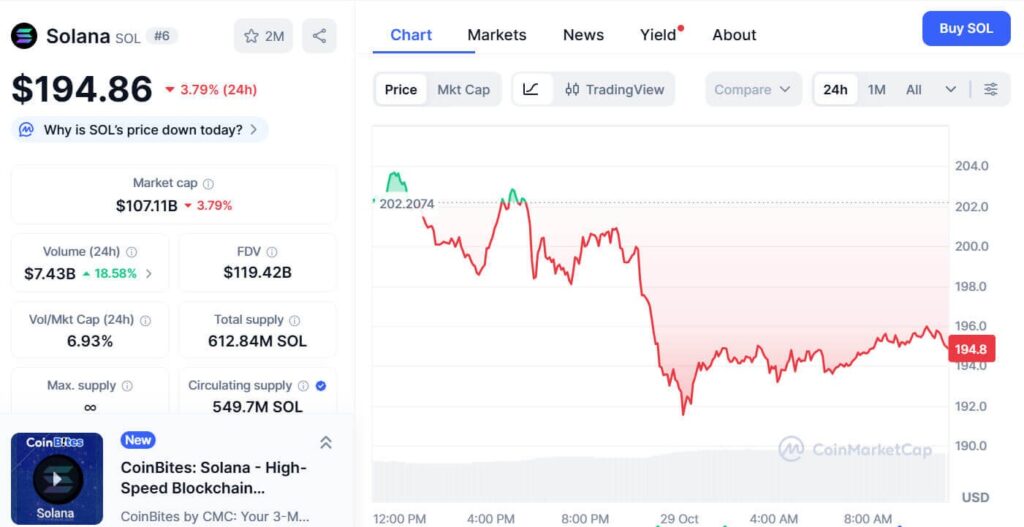Open "Why is SOL's price down today?"

click(140, 129)
